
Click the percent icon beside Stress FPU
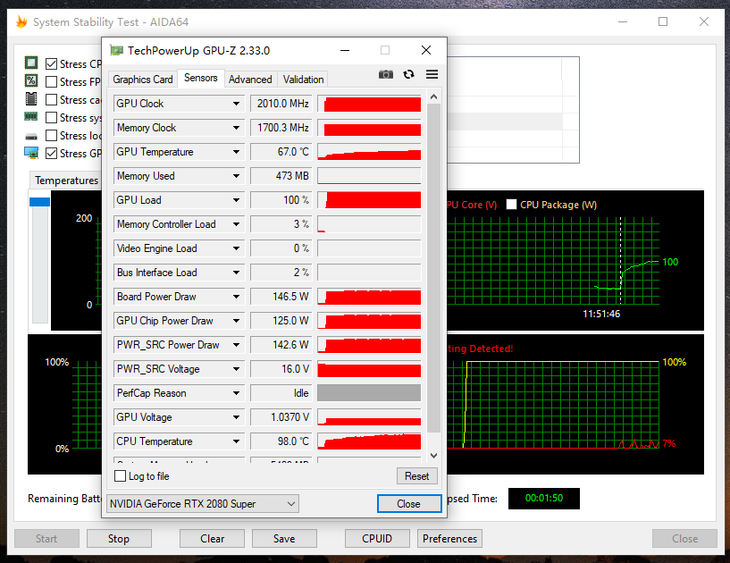click(x=32, y=81)
